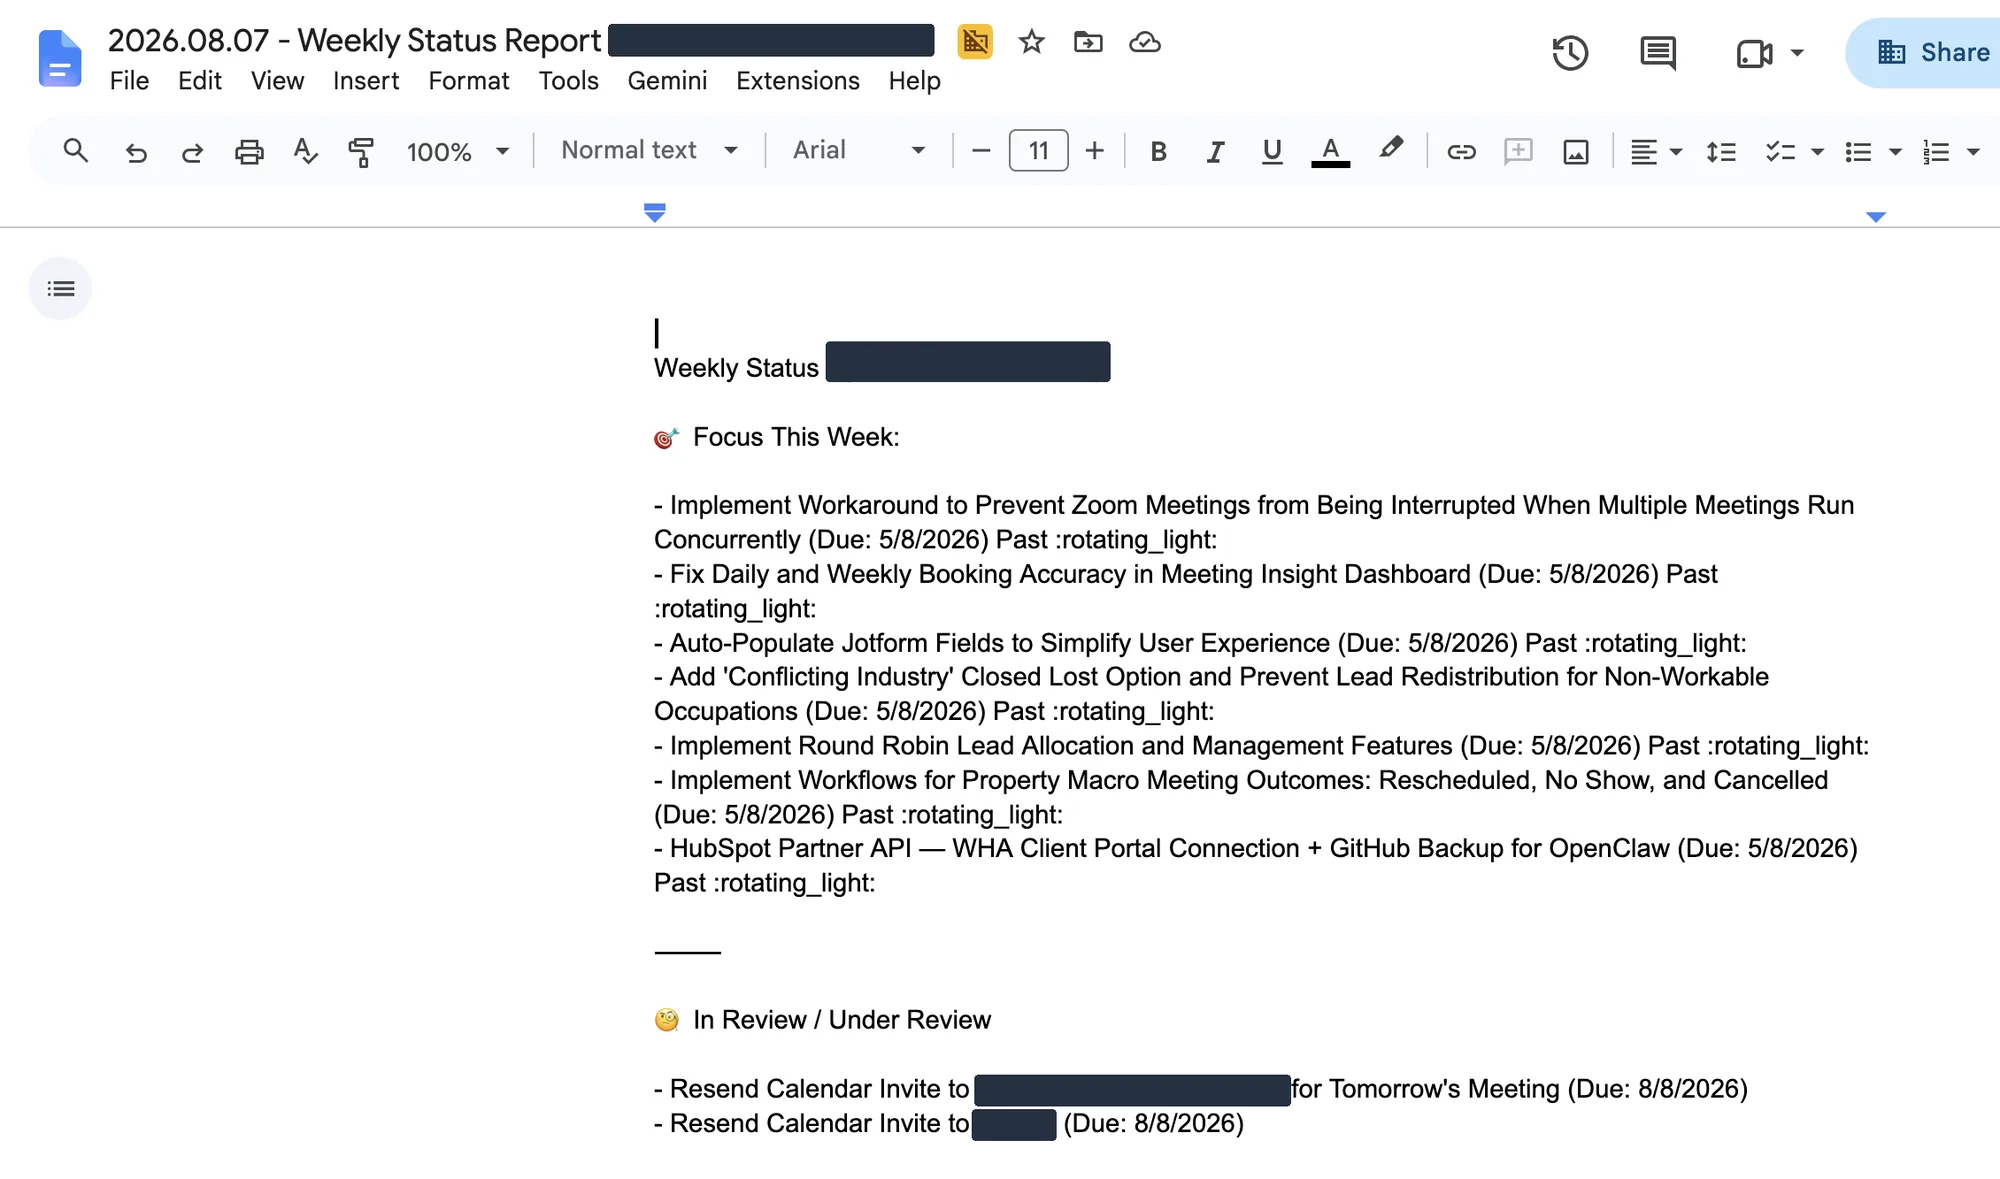Undo the last action
The height and width of the screenshot is (1179, 2000).
click(x=136, y=151)
